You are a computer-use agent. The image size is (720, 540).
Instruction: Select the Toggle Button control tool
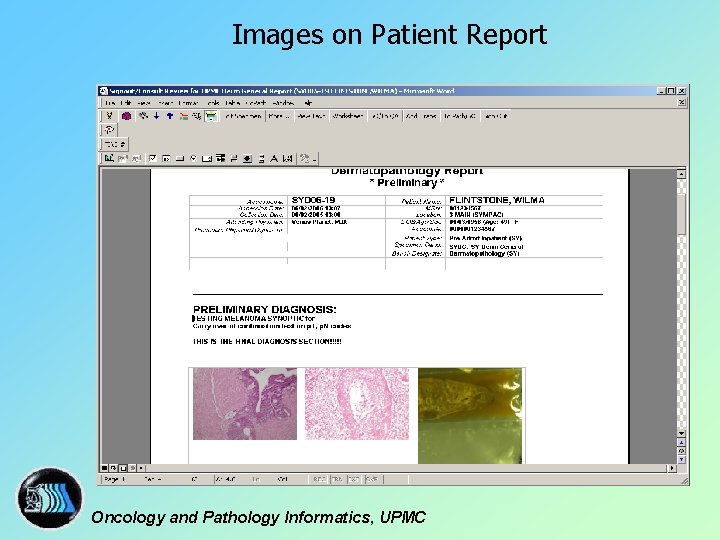(x=234, y=158)
